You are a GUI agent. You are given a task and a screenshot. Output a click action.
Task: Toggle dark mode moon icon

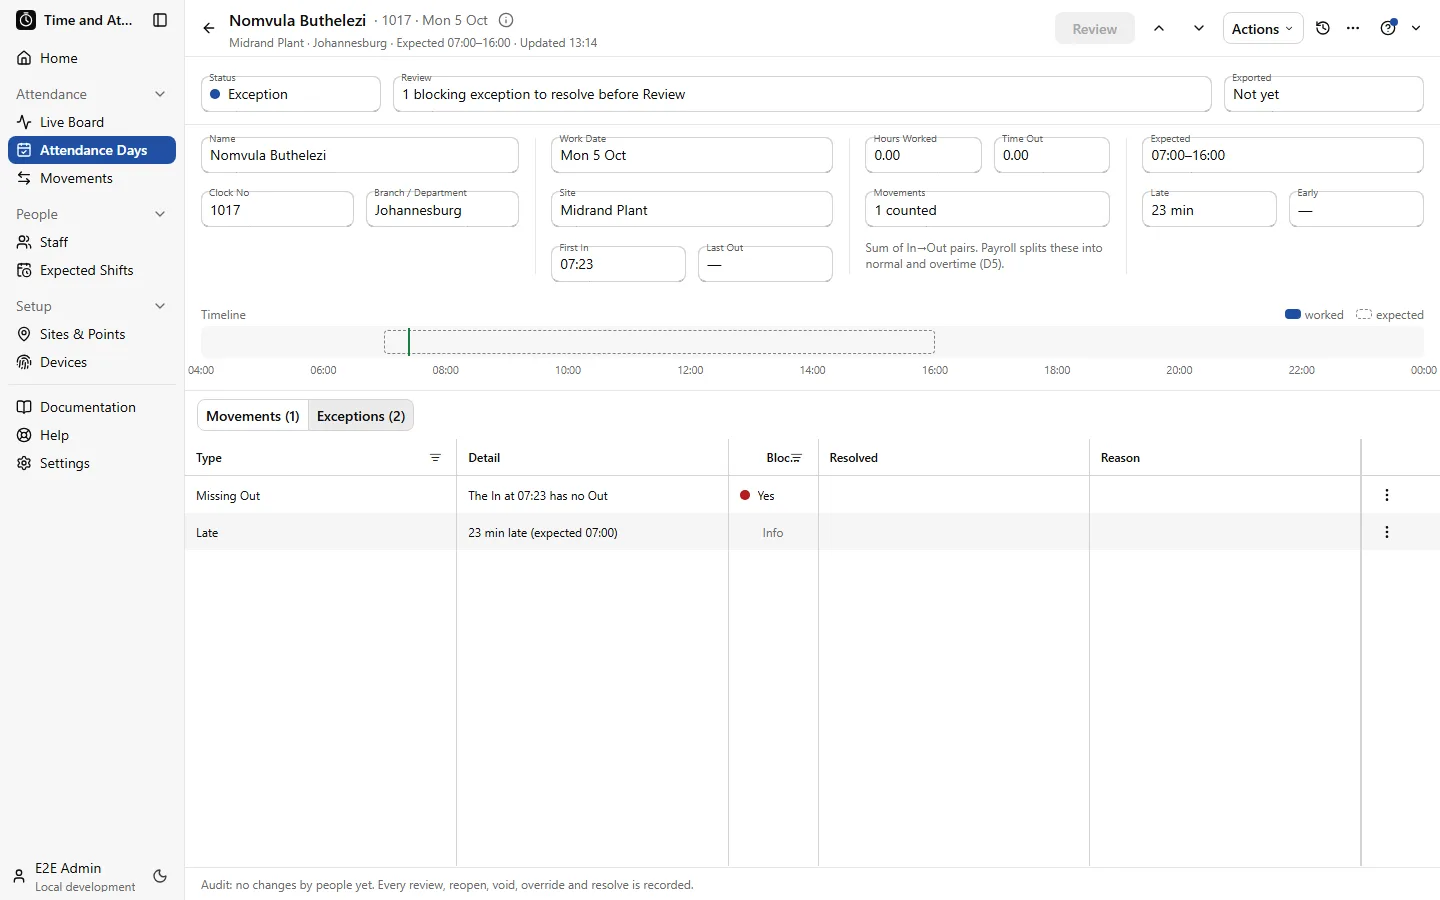(160, 876)
